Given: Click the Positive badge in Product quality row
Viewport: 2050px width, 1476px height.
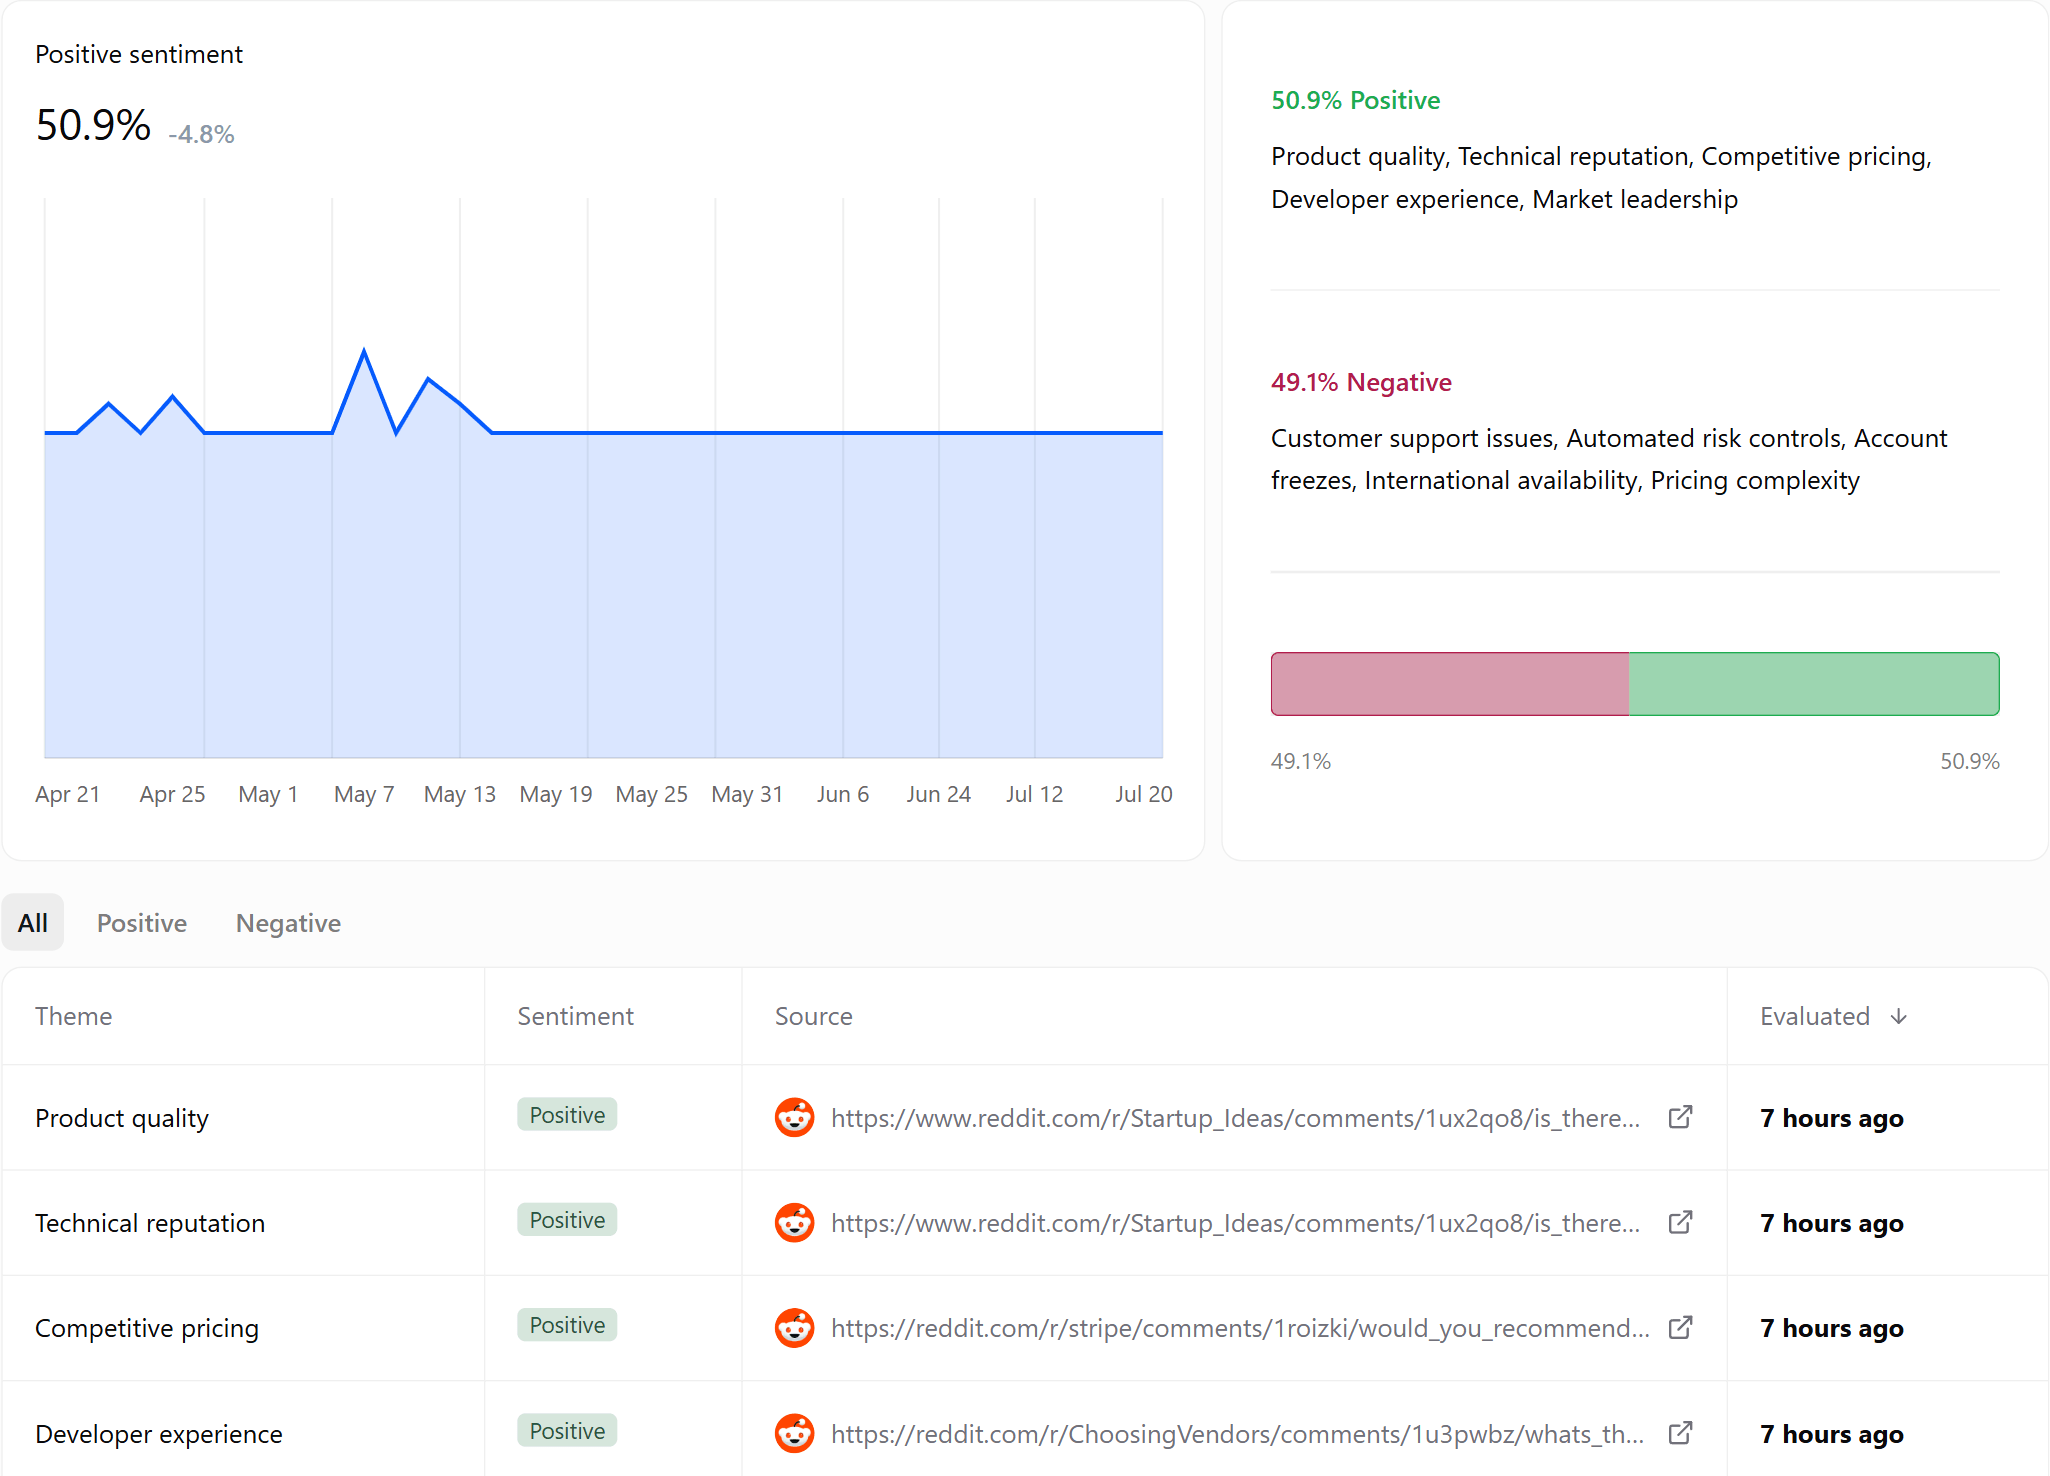Looking at the screenshot, I should coord(567,1114).
